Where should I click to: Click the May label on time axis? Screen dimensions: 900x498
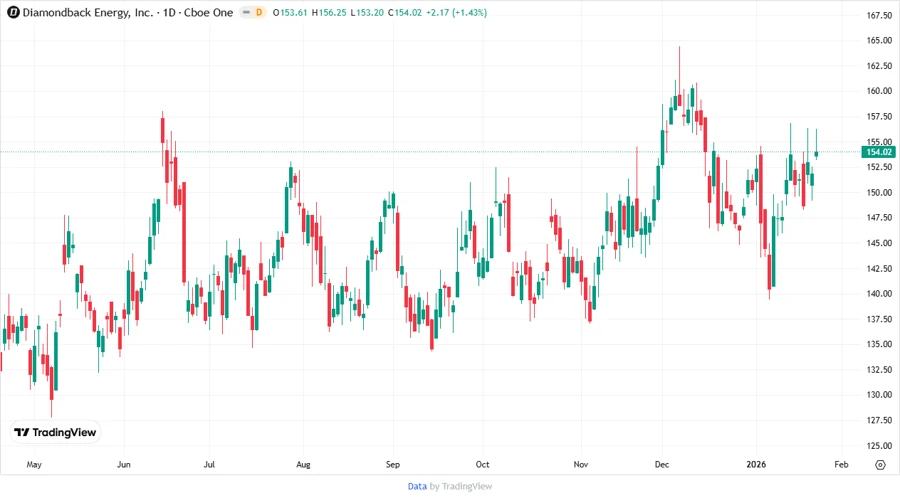click(34, 465)
